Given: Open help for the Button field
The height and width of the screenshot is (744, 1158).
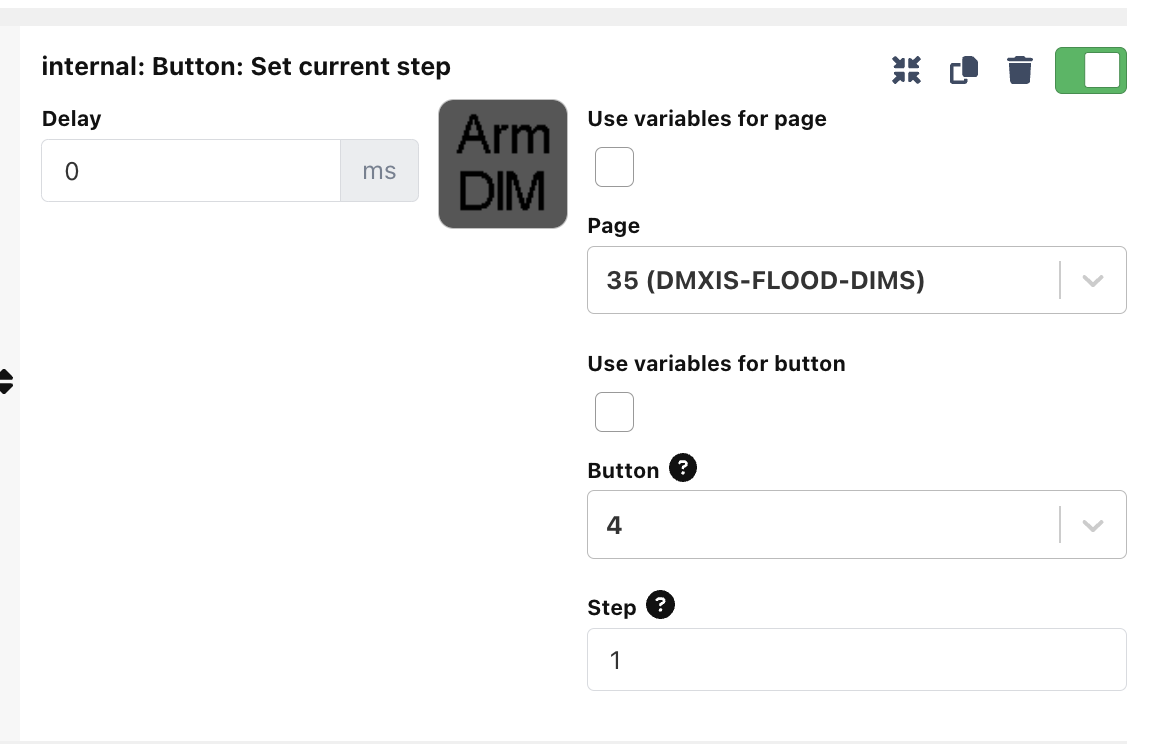Looking at the screenshot, I should point(682,468).
